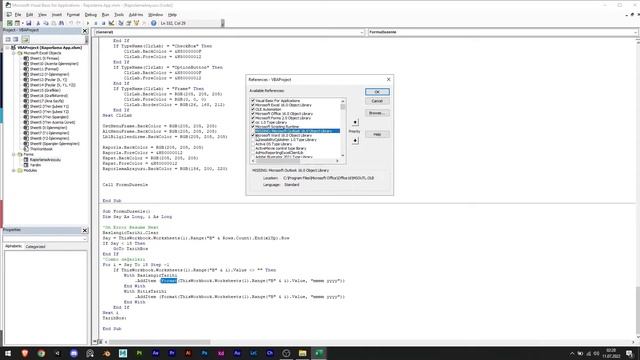Image resolution: width=640 pixels, height=360 pixels.
Task: Click the Break pause toolbar icon
Action: [96, 23]
